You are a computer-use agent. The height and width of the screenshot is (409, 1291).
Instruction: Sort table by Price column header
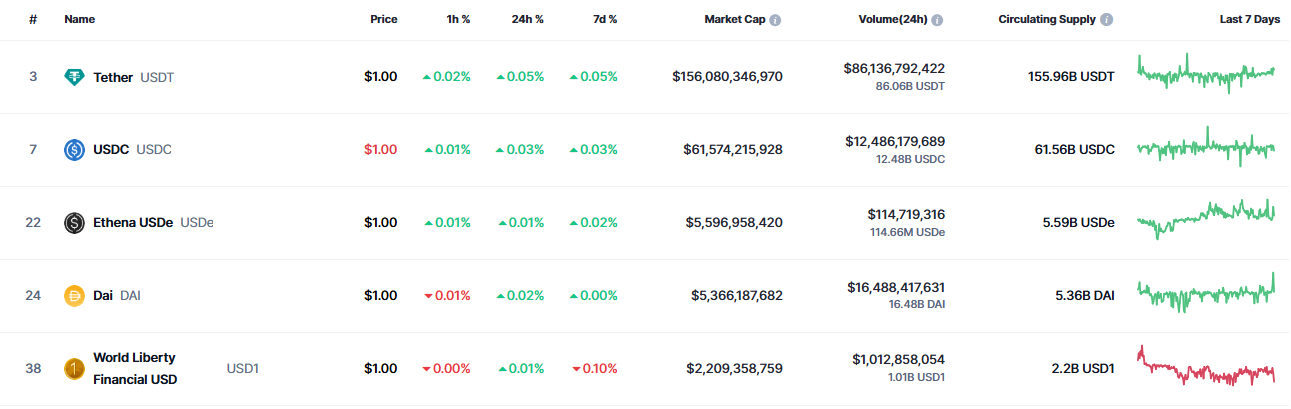pos(383,20)
